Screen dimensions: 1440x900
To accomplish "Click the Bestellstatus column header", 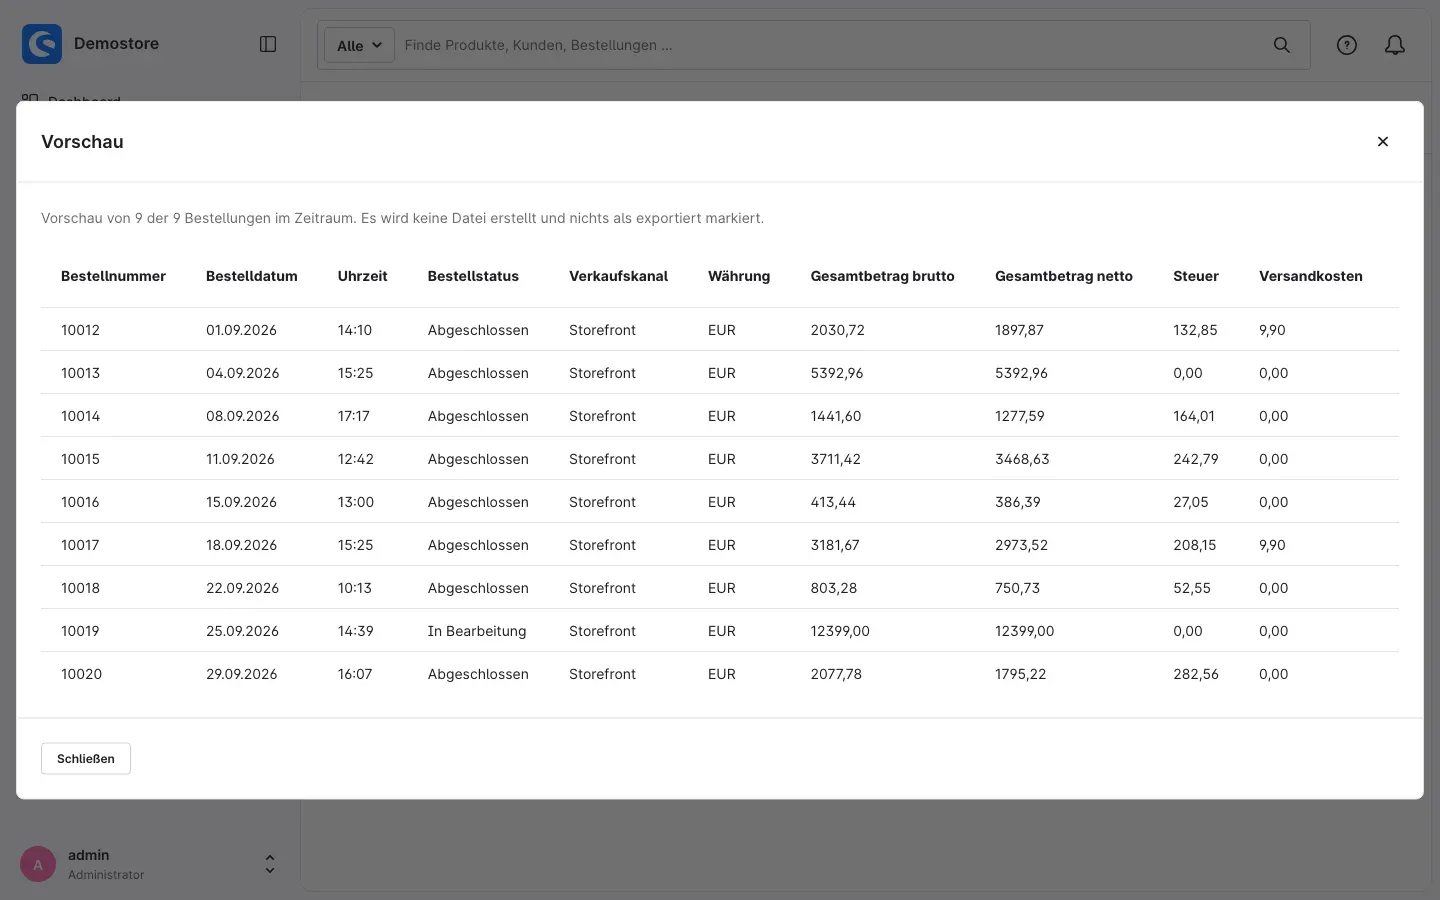I will pos(473,276).
